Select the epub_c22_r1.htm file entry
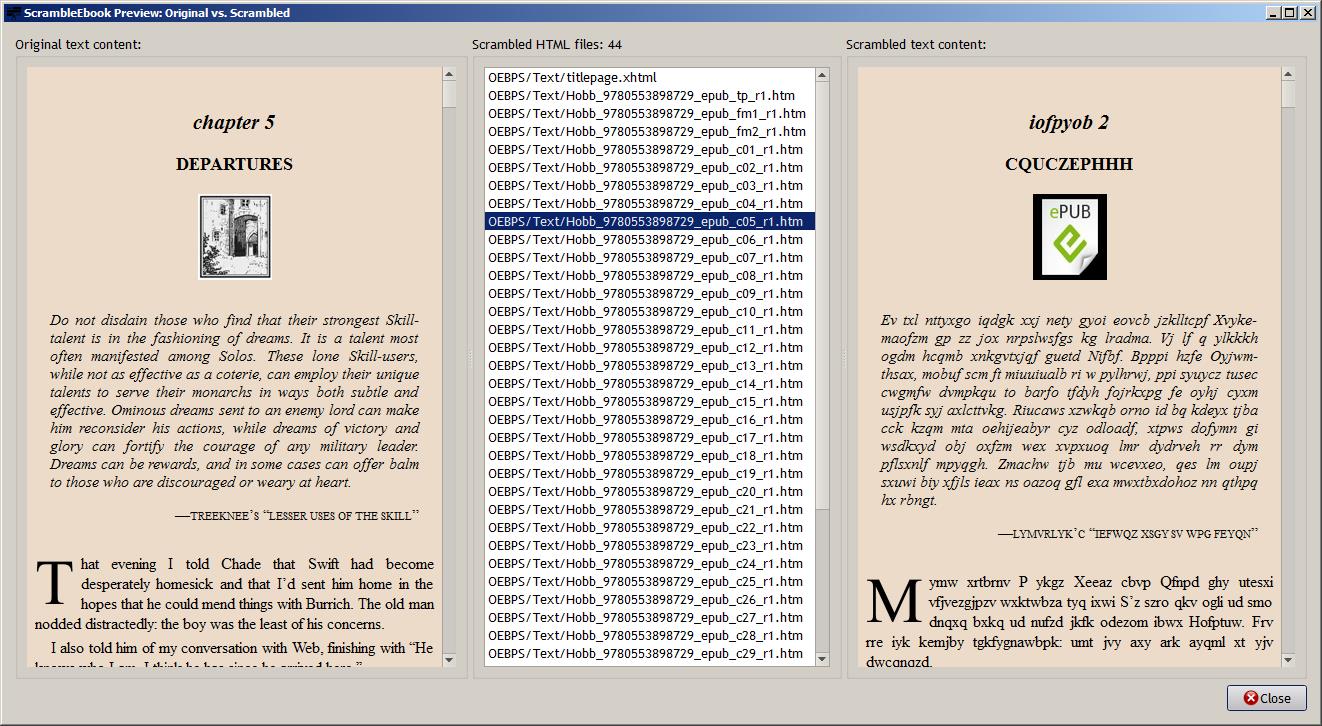The width and height of the screenshot is (1322, 726). (x=650, y=527)
